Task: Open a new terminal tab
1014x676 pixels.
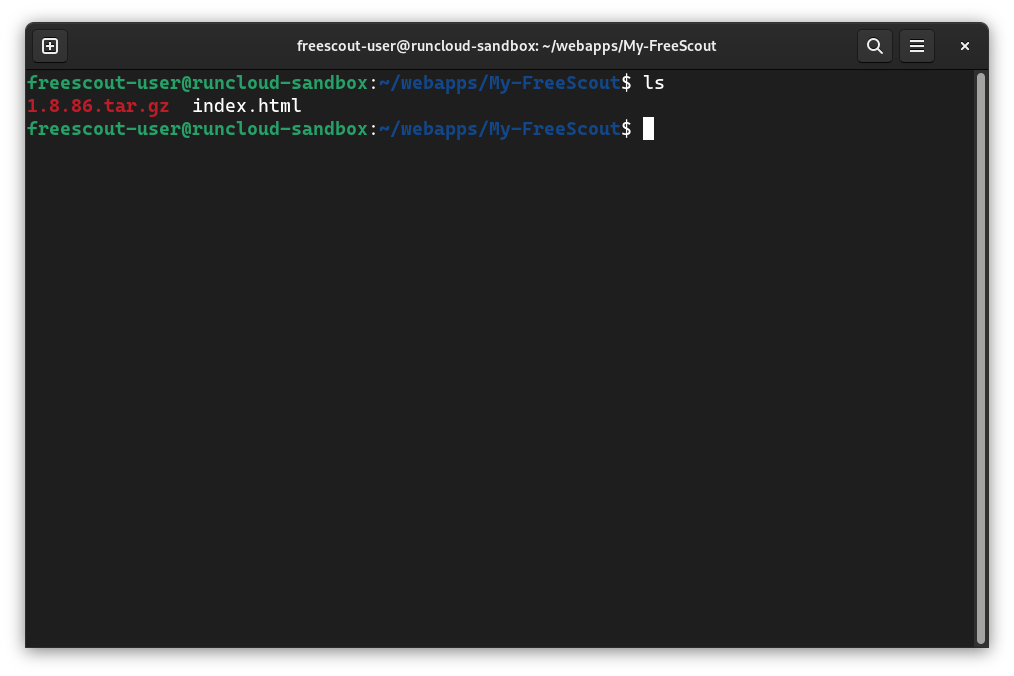Action: (50, 46)
